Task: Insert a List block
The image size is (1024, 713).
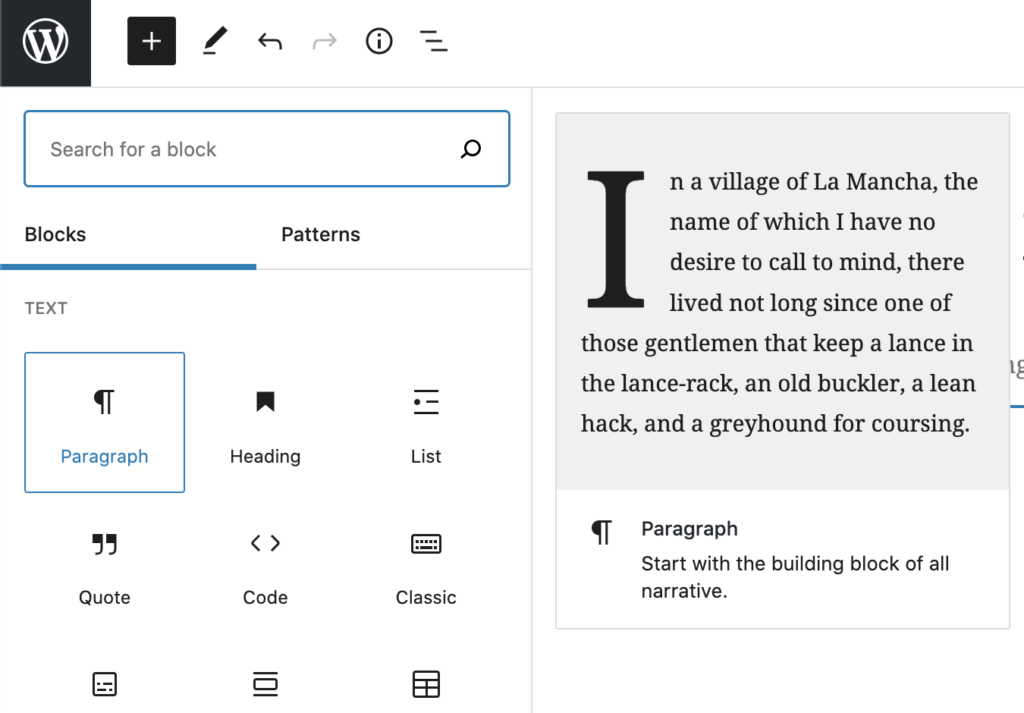Action: tap(426, 422)
